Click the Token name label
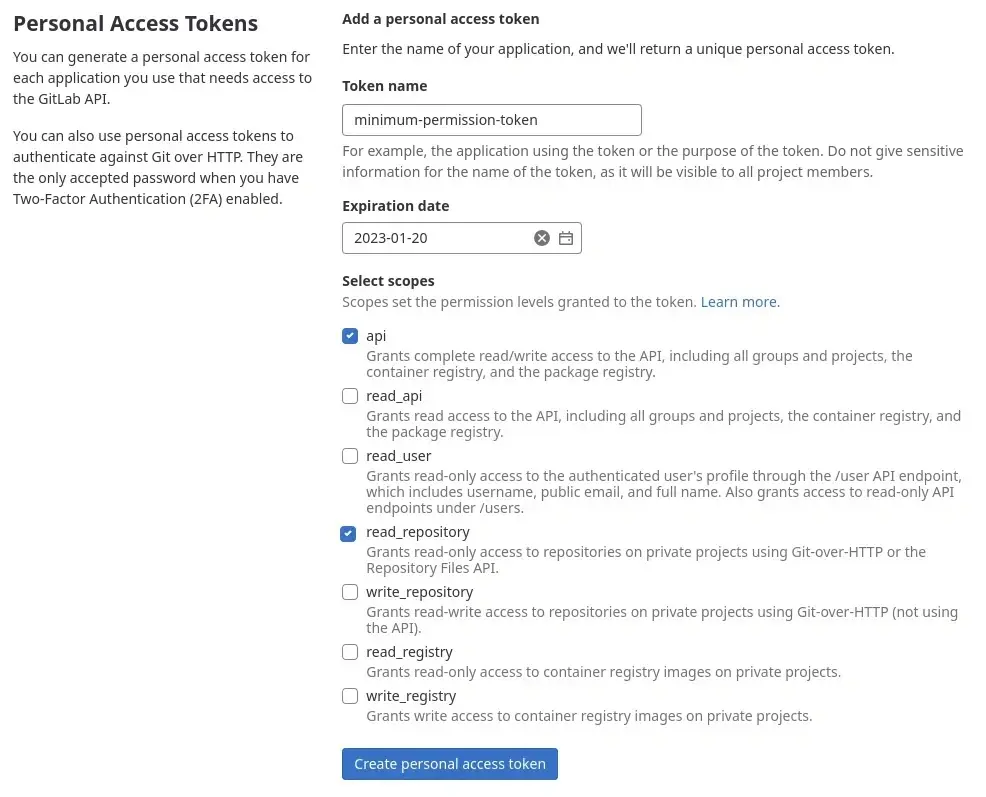The height and width of the screenshot is (797, 986). click(384, 86)
